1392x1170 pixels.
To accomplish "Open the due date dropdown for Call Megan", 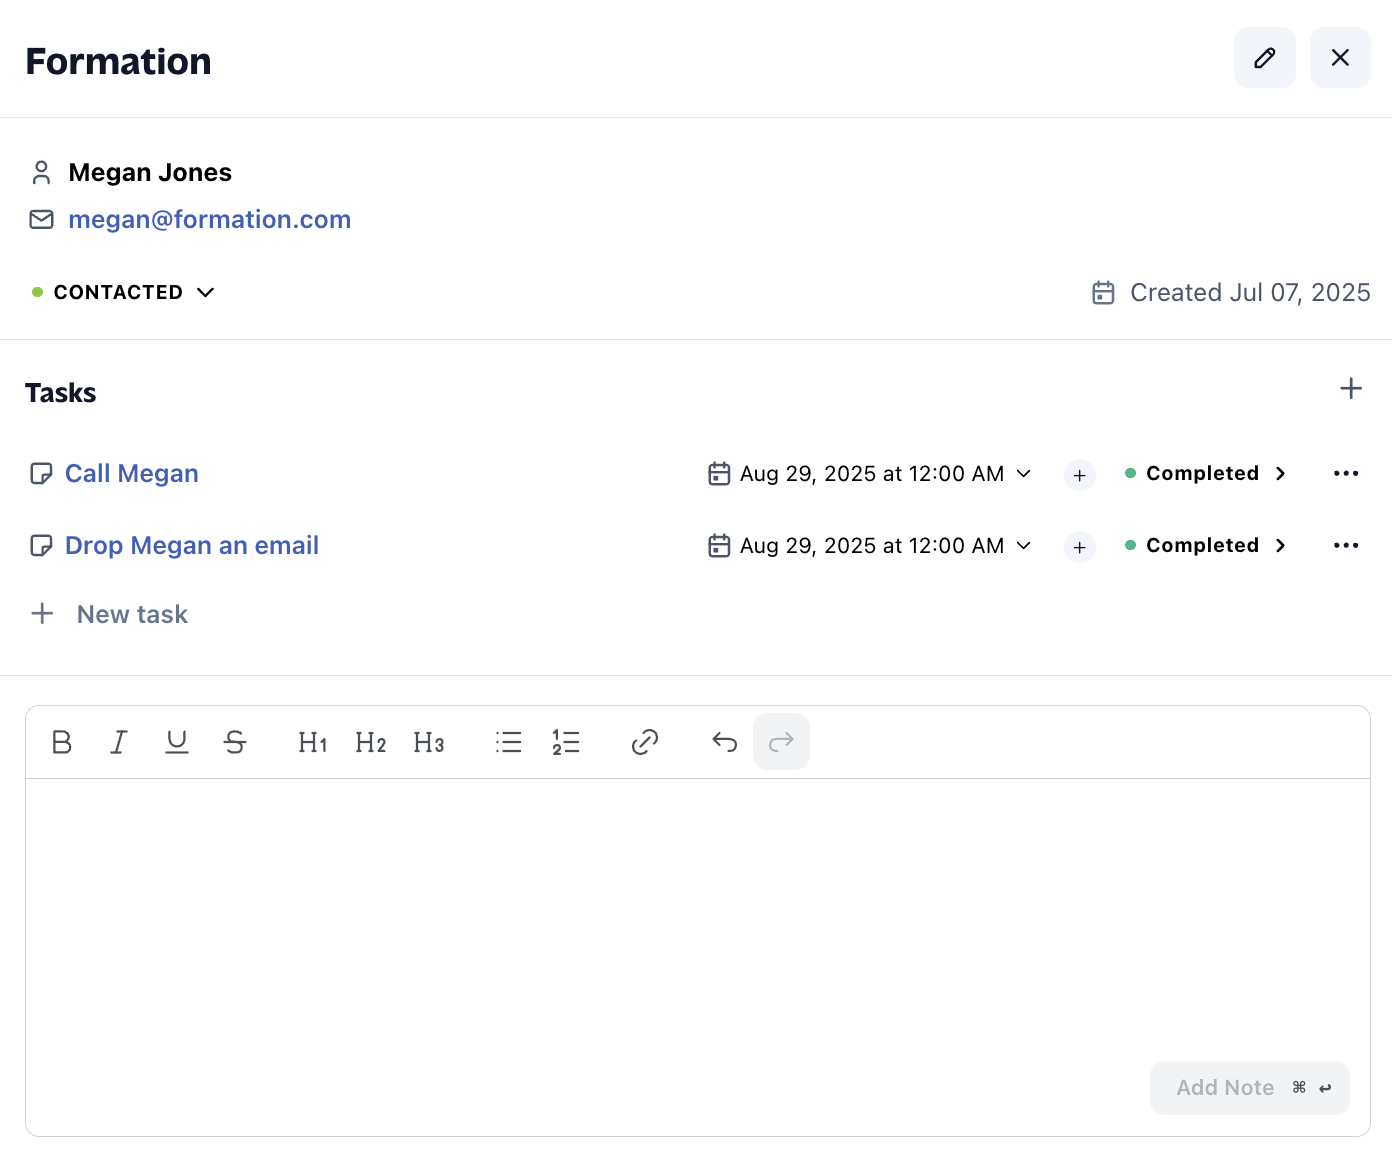I will 870,474.
